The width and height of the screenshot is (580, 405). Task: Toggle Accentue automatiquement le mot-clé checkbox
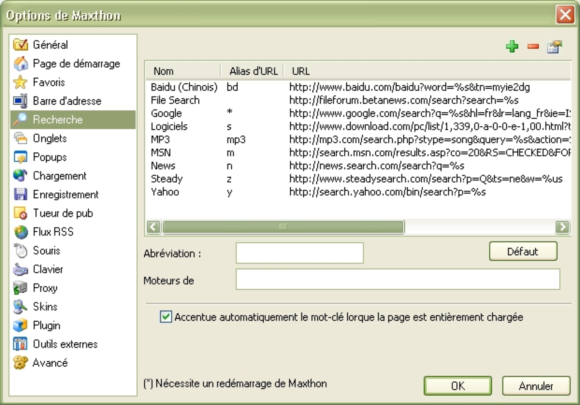point(166,317)
